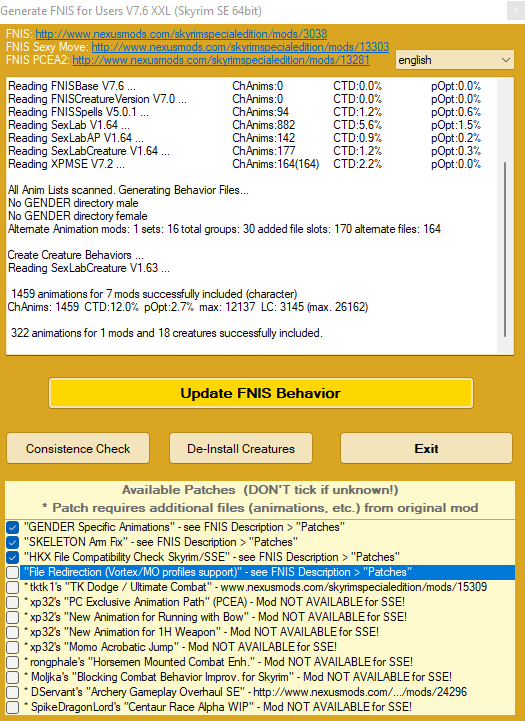Click the 'CTD:5.6%' value in log
525x721 pixels.
click(358, 125)
